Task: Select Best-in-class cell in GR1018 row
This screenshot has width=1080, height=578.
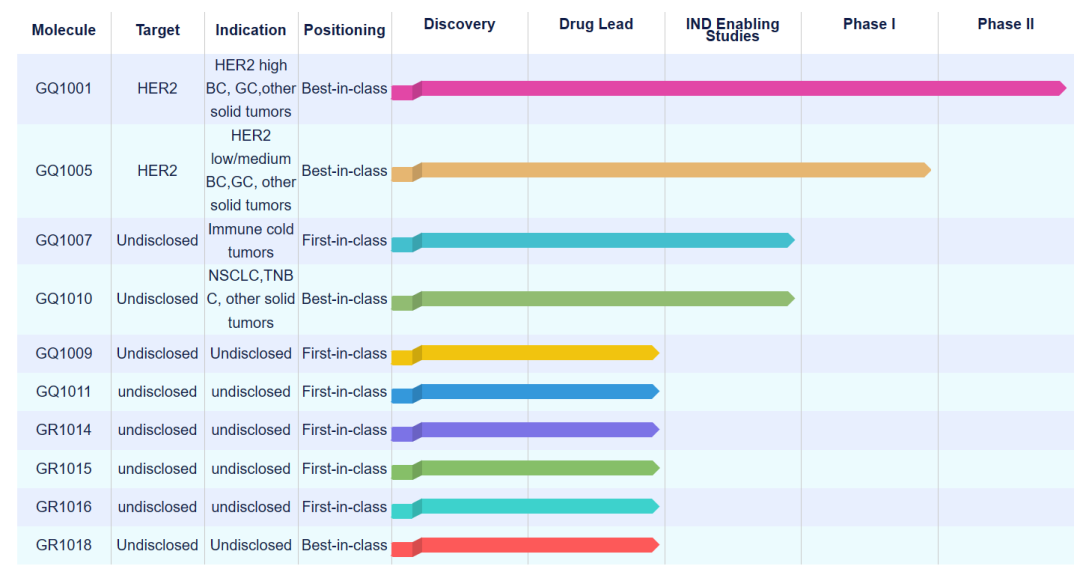Action: [344, 545]
